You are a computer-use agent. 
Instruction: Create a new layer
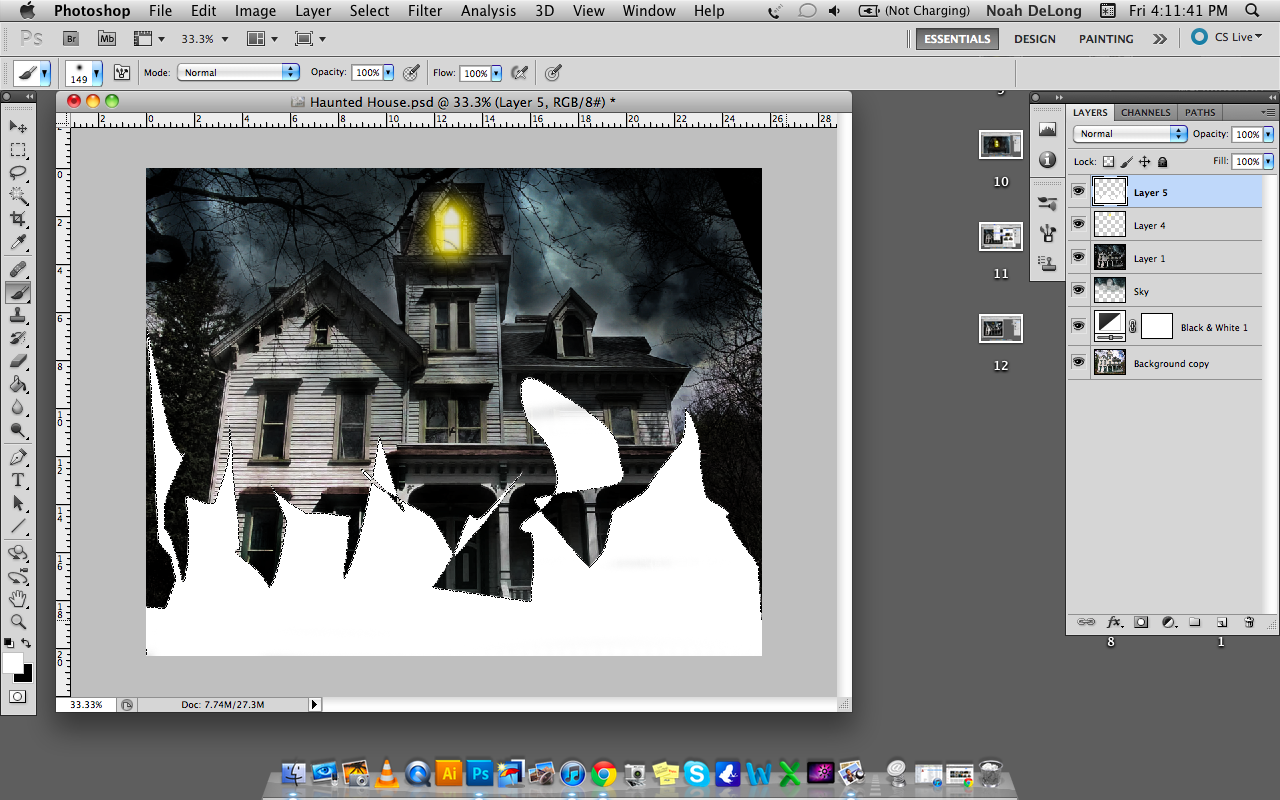(x=1221, y=622)
